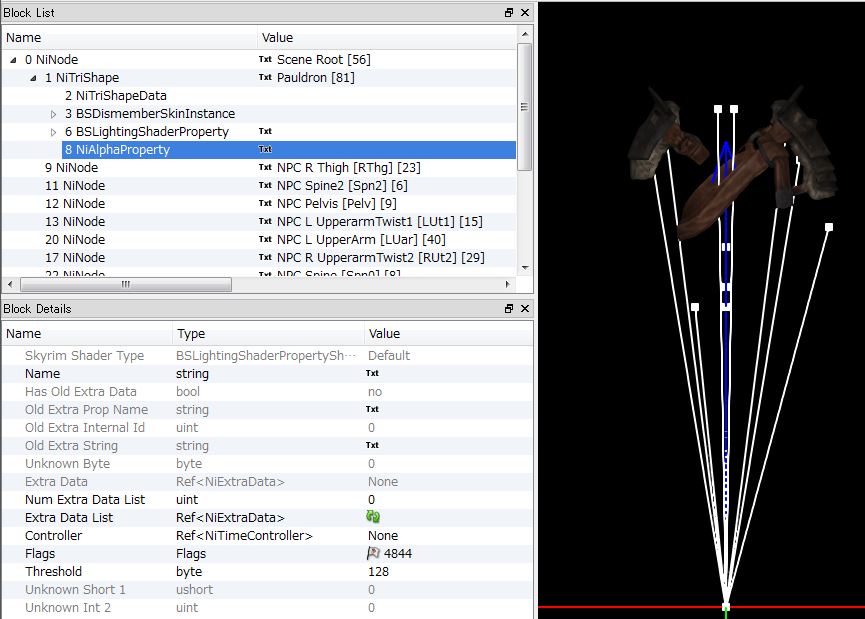Select 20 NiNode block
Viewport: 865px width, 619px height.
75,239
